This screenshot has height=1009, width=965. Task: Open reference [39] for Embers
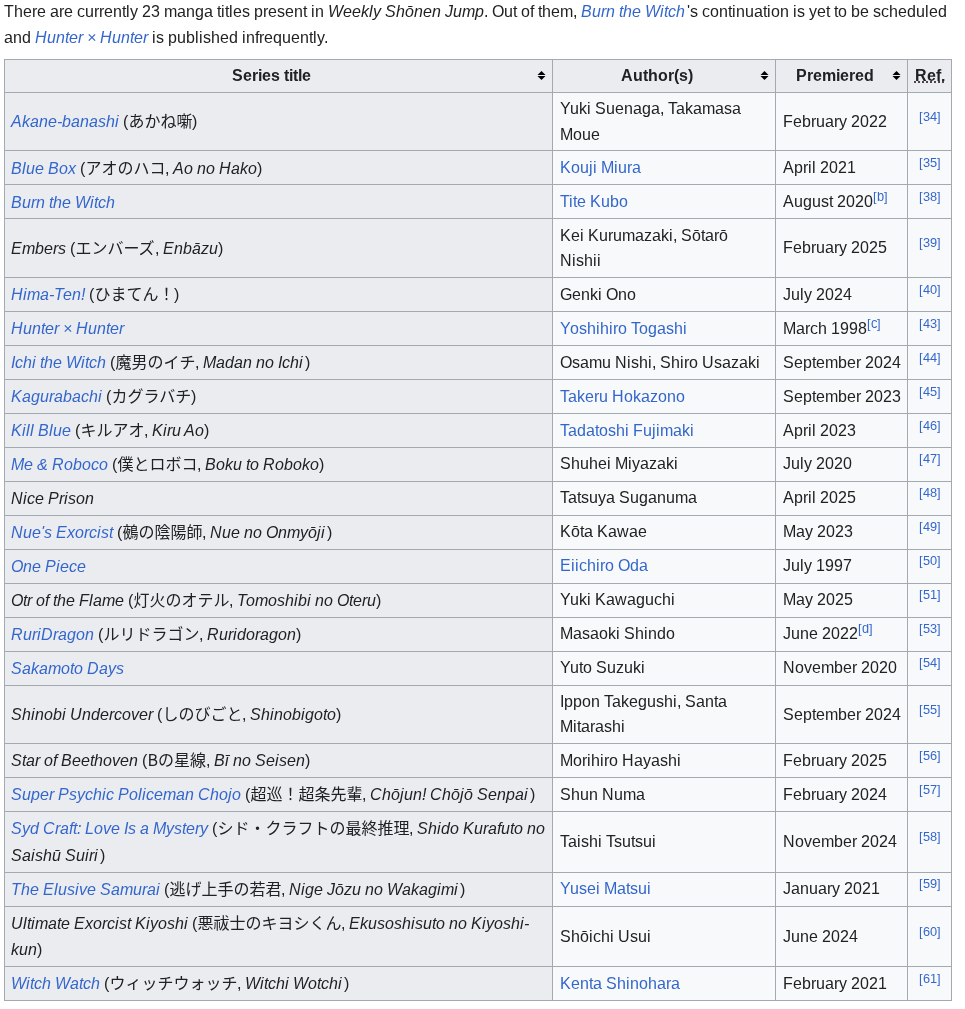(x=930, y=243)
